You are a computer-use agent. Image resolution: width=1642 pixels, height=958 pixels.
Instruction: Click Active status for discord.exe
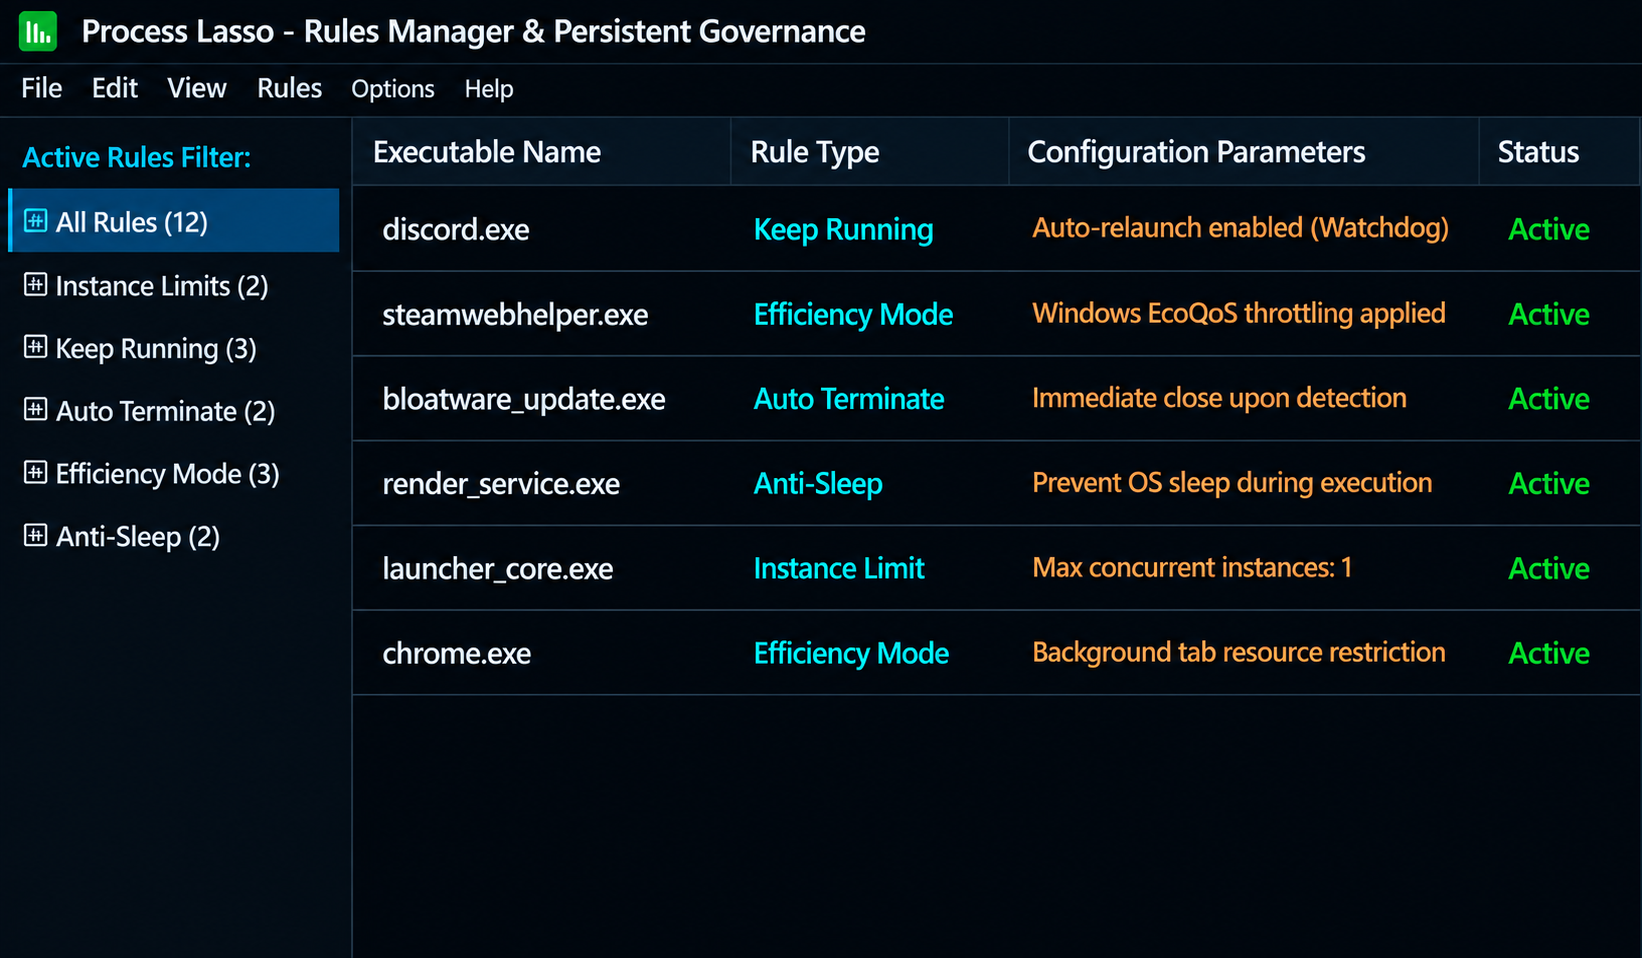pos(1549,229)
